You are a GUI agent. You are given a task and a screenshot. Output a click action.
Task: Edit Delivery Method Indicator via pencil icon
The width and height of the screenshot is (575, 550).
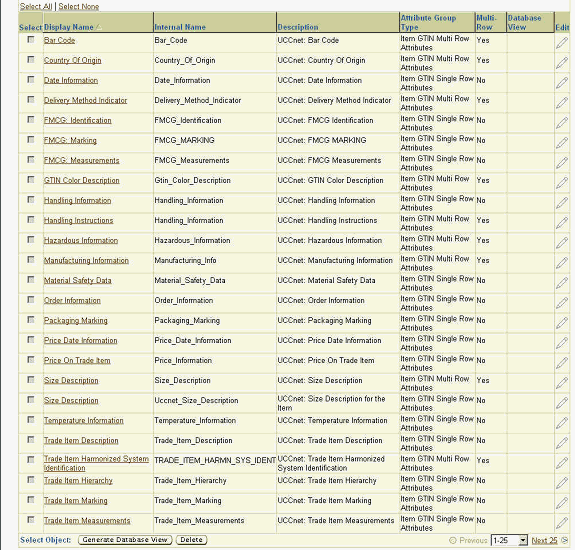(561, 103)
